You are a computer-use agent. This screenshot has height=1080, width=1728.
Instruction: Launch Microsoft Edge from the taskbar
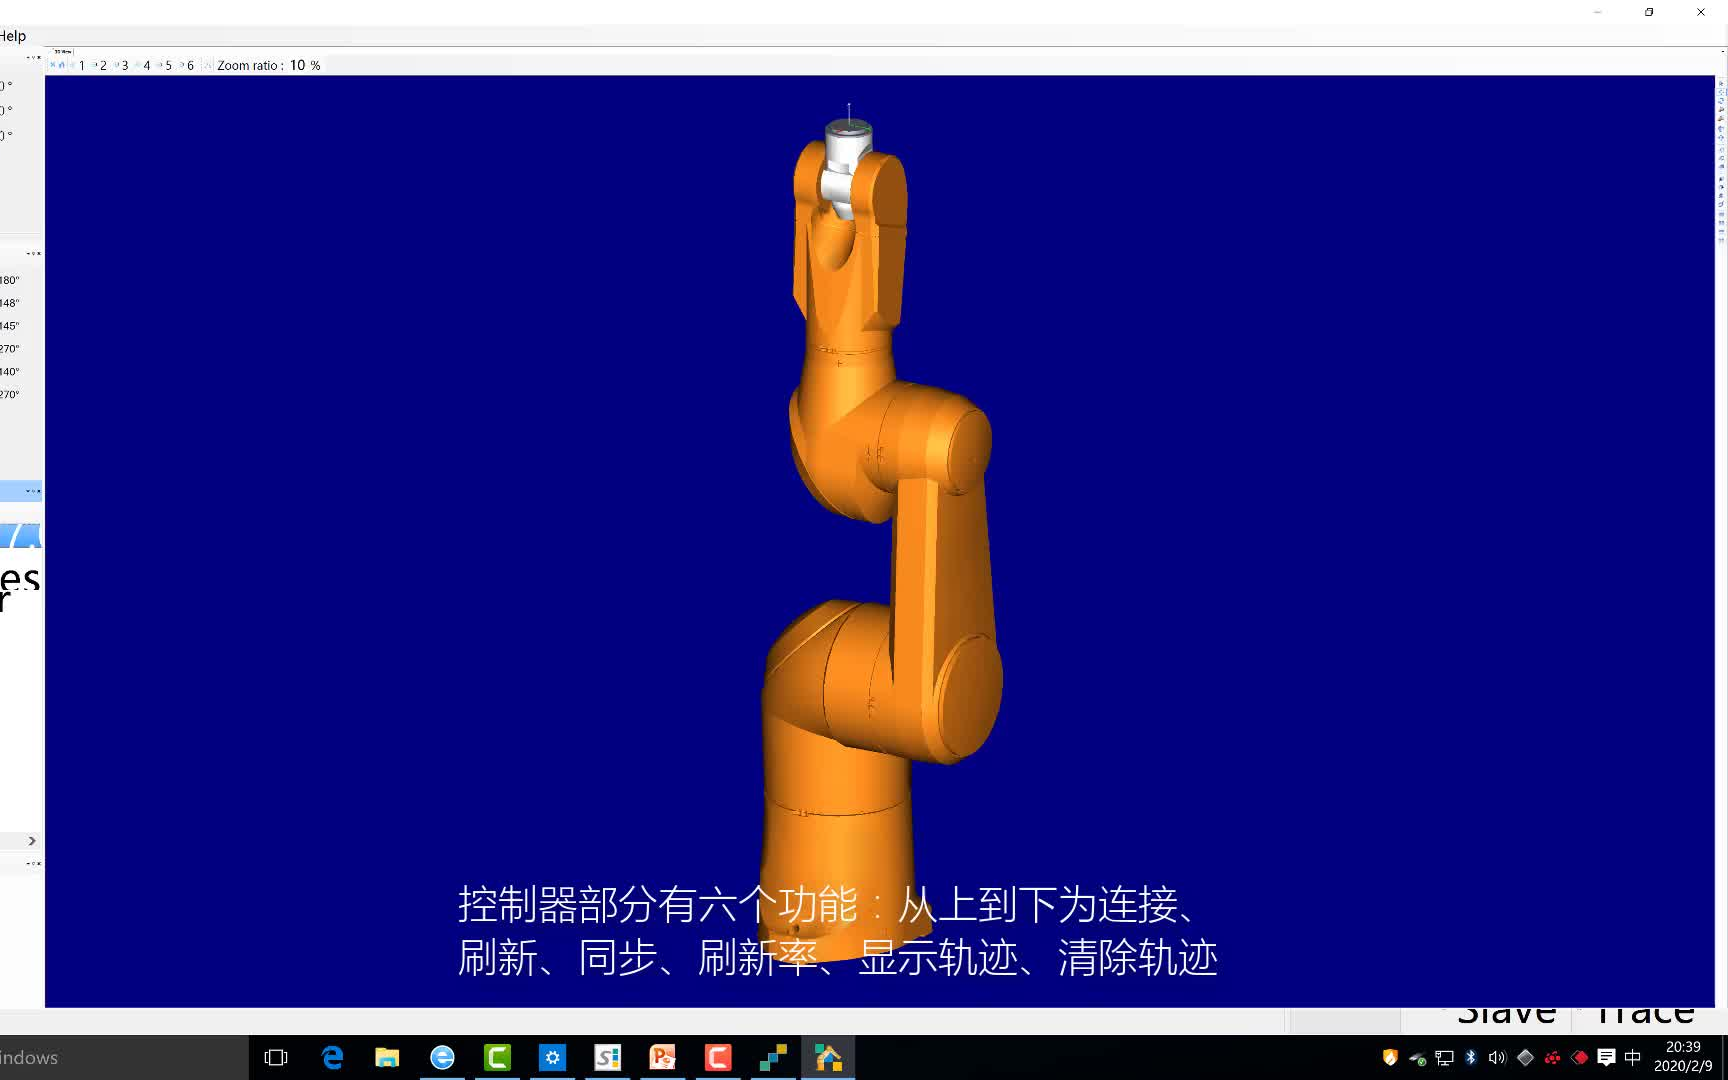(x=332, y=1057)
